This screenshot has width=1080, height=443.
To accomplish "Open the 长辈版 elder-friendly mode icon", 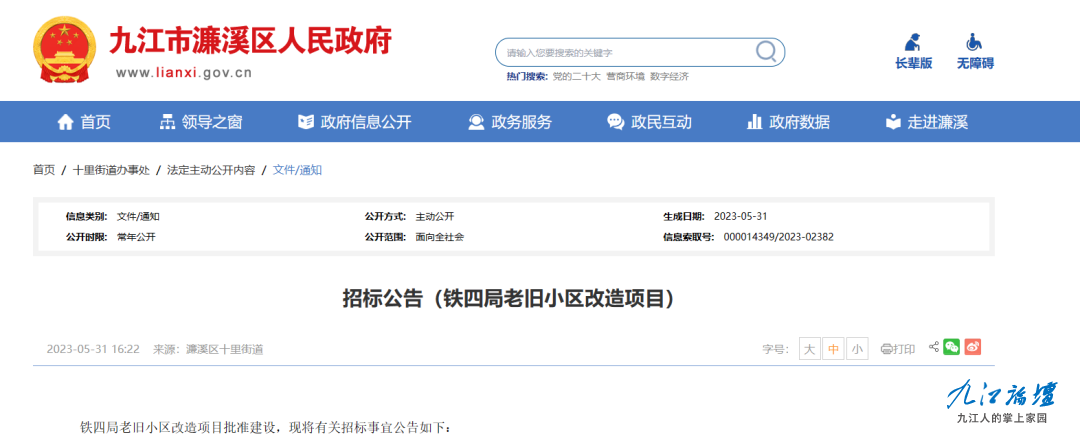I will 913,43.
